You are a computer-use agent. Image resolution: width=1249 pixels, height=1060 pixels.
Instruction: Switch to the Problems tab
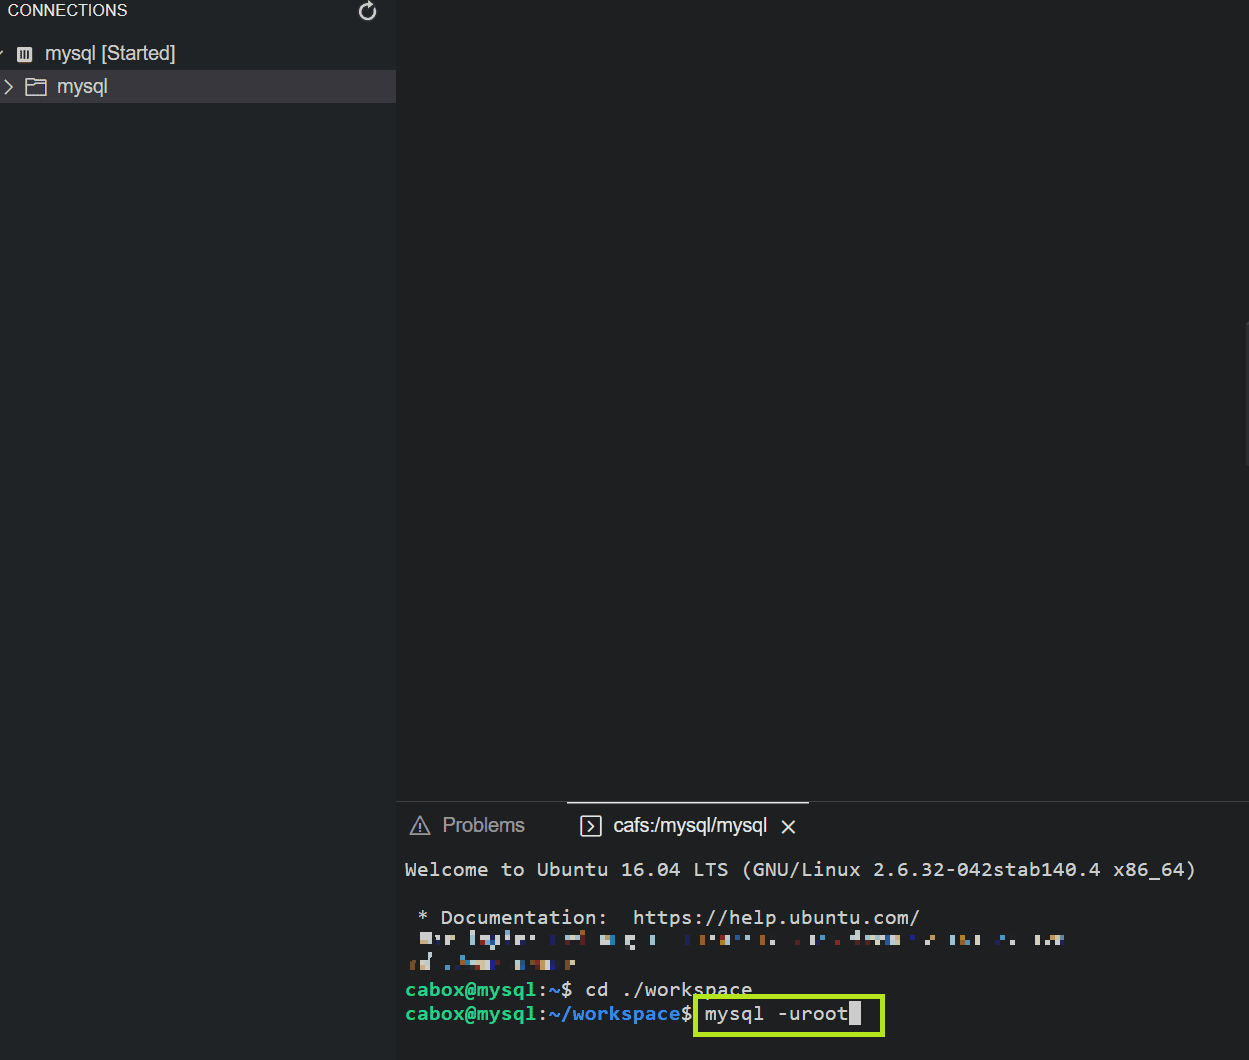point(483,824)
